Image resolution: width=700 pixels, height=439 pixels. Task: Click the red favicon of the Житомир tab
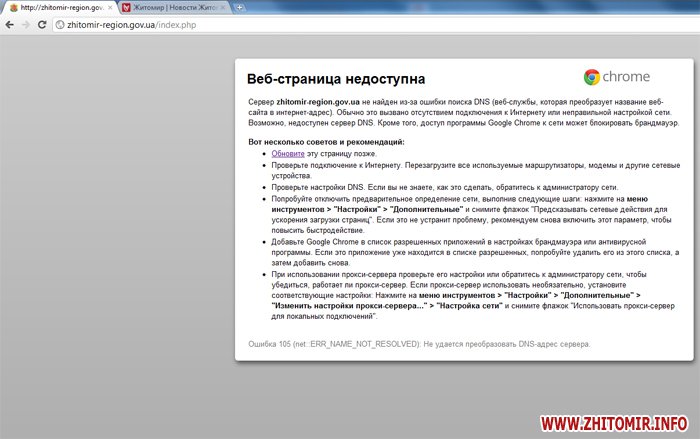click(x=125, y=7)
